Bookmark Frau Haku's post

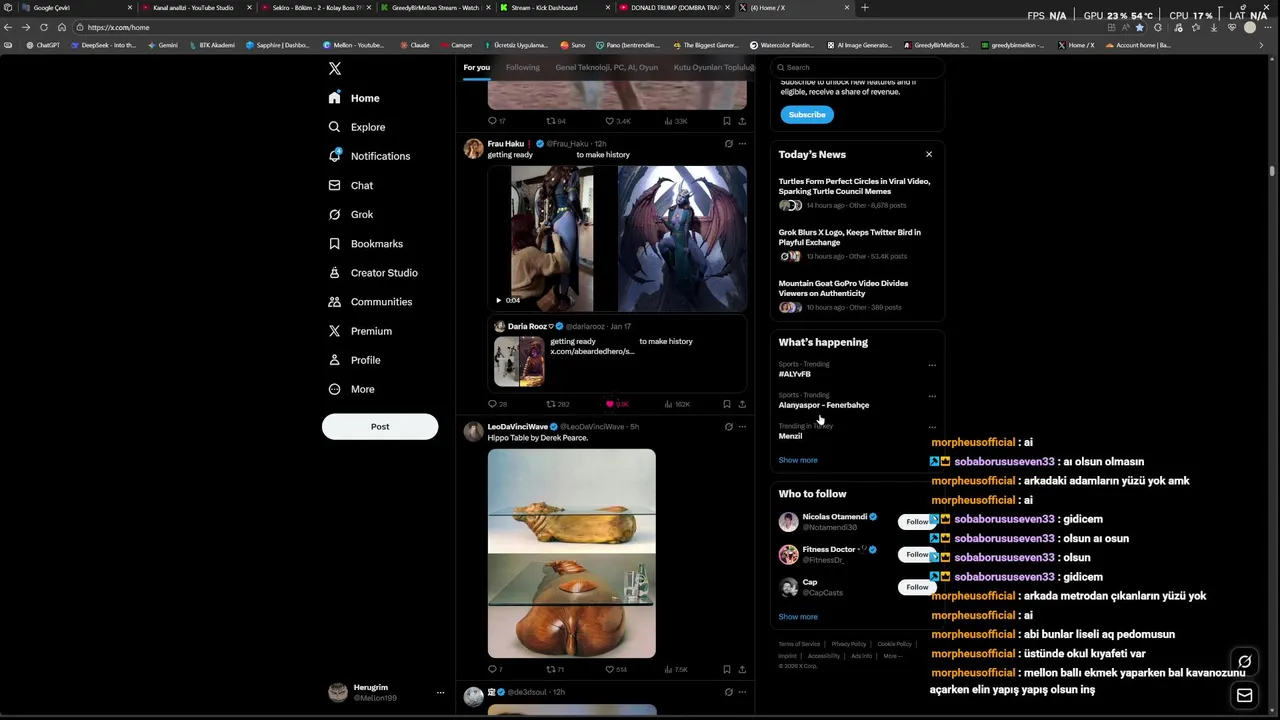[x=727, y=404]
